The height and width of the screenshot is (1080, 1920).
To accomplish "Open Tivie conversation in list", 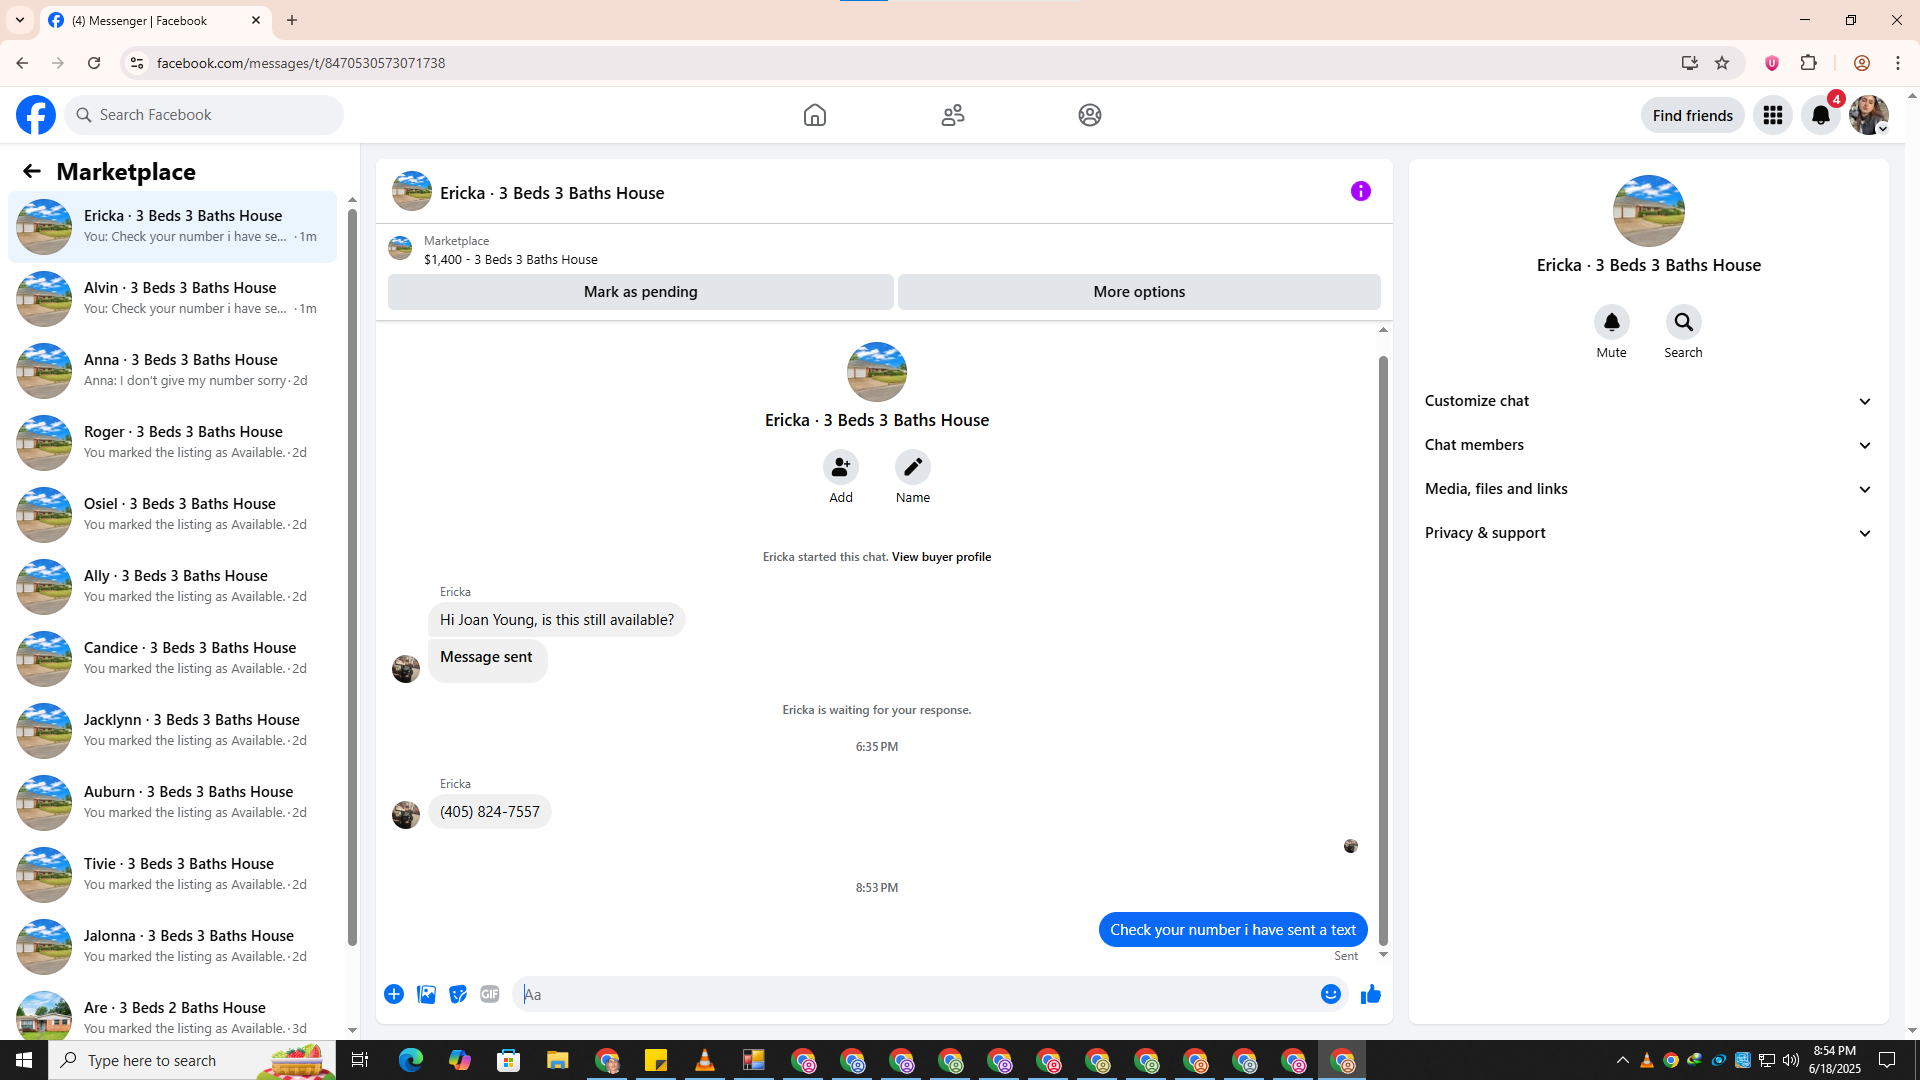I will [173, 874].
